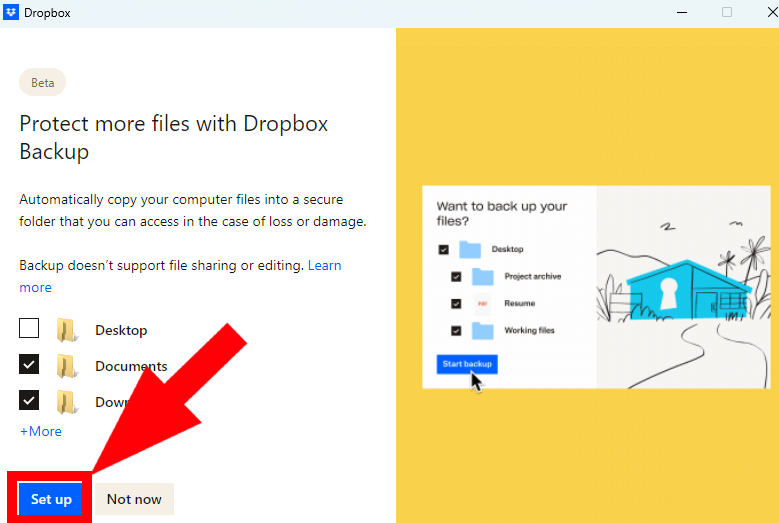Viewport: 779px width, 523px height.
Task: Close the Dropbox window
Action: click(x=773, y=12)
